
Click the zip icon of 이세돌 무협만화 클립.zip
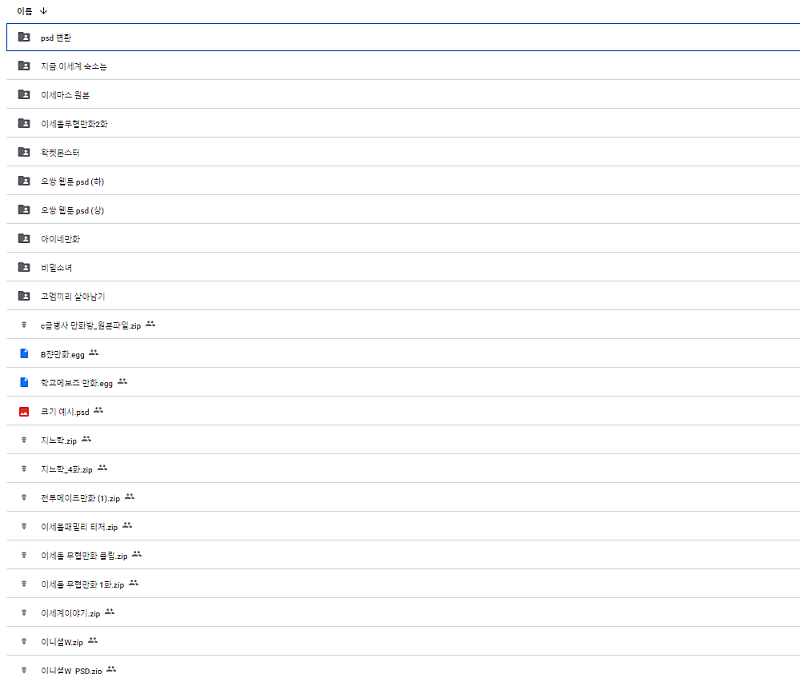tap(24, 555)
